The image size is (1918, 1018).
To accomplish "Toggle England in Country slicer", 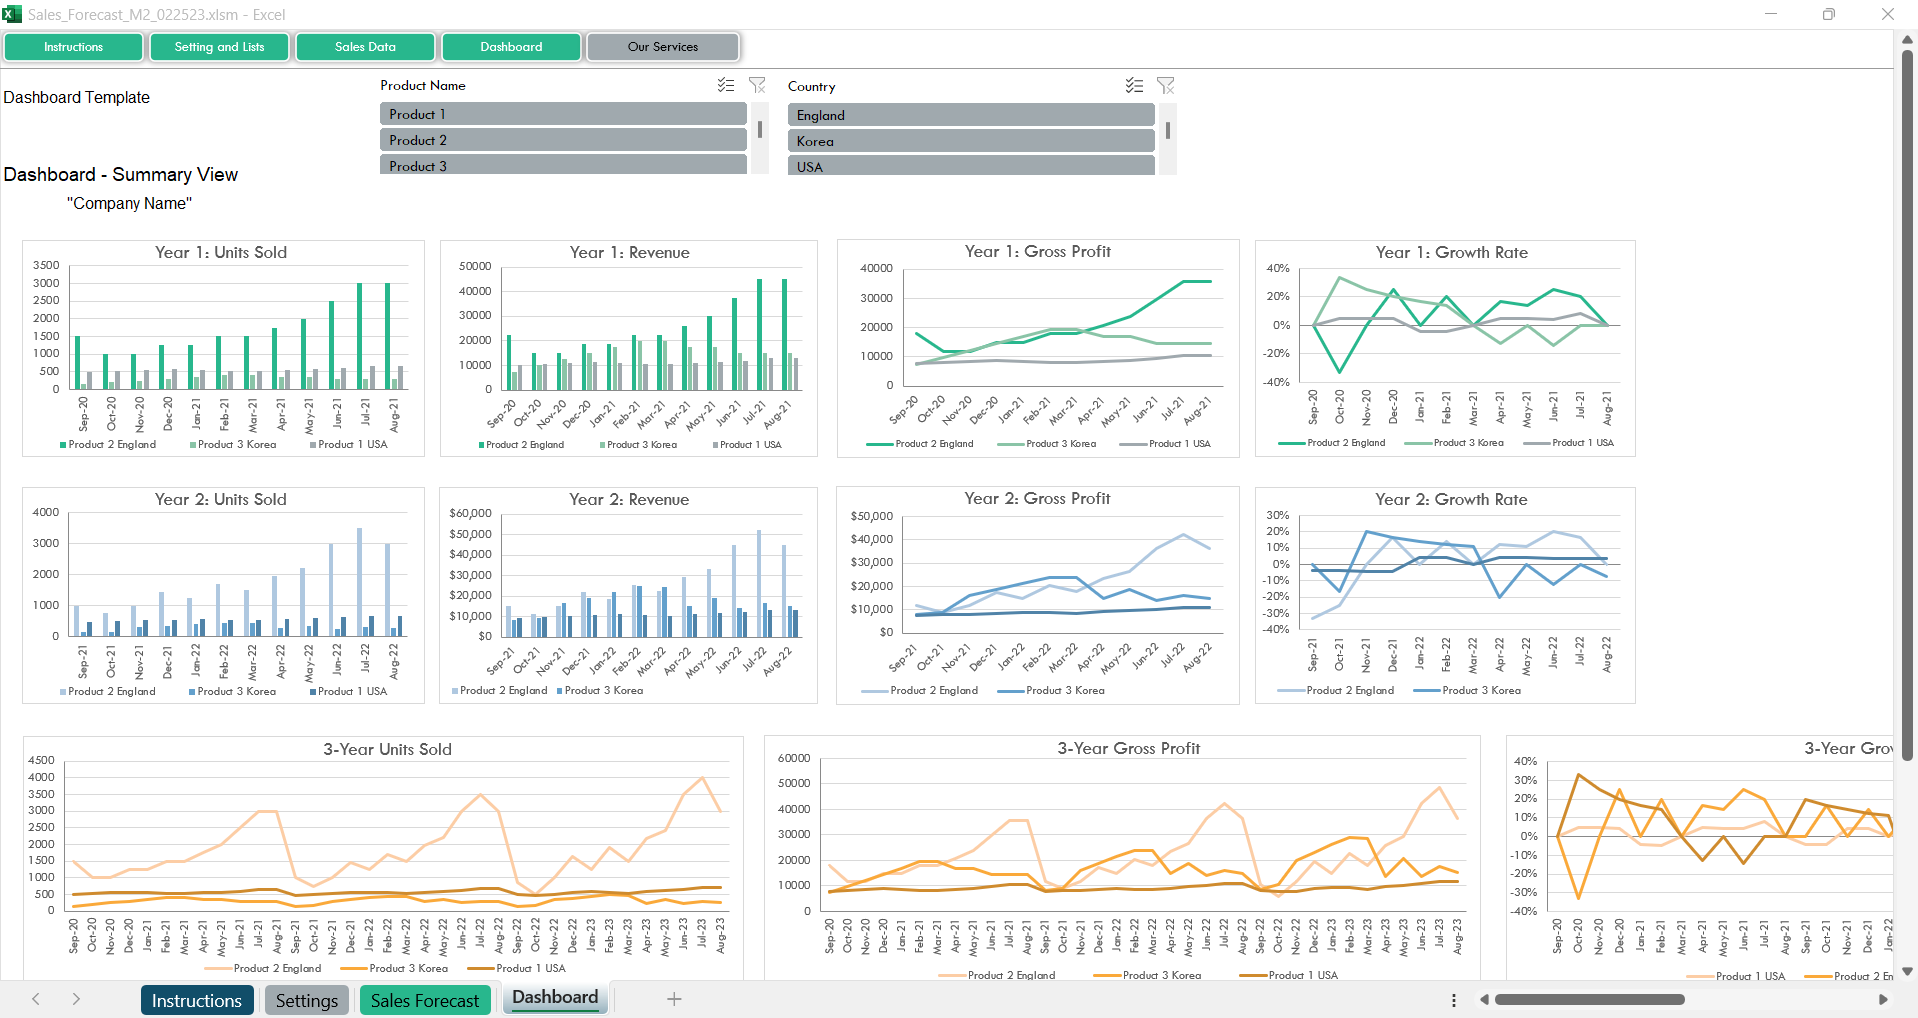I will click(970, 116).
